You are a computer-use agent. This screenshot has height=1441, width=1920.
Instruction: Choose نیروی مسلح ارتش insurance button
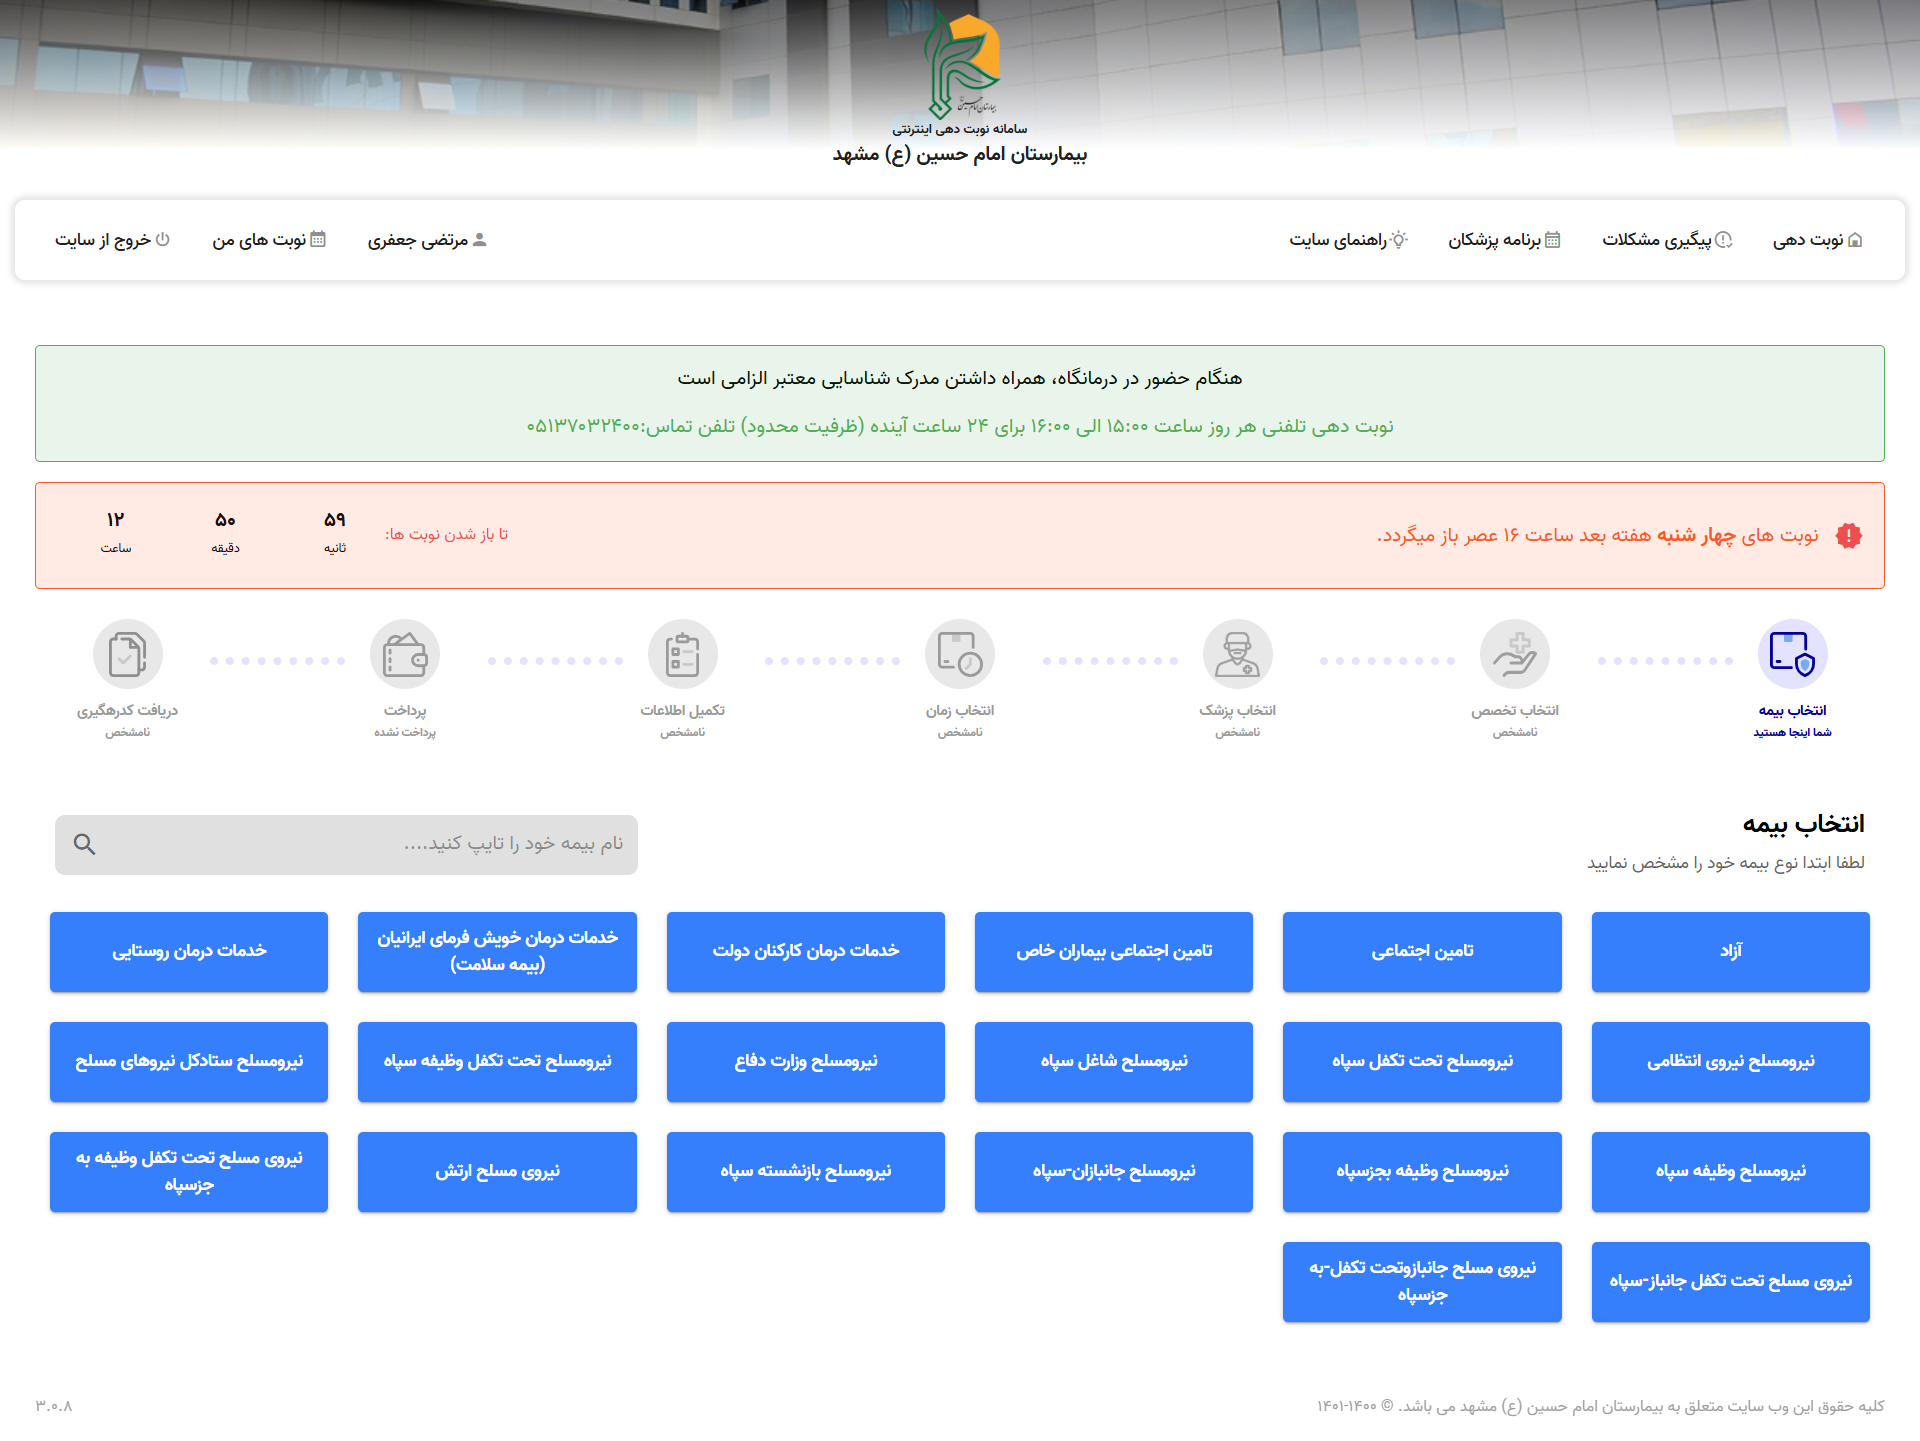pyautogui.click(x=497, y=1172)
